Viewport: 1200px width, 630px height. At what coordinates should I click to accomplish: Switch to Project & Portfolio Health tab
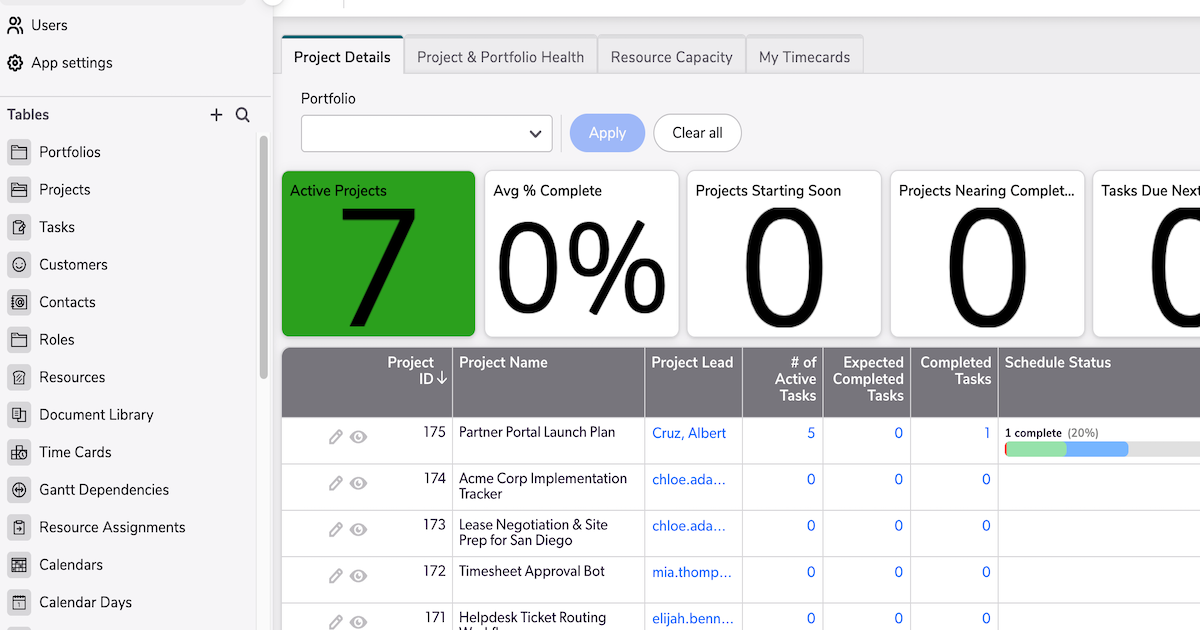(500, 57)
